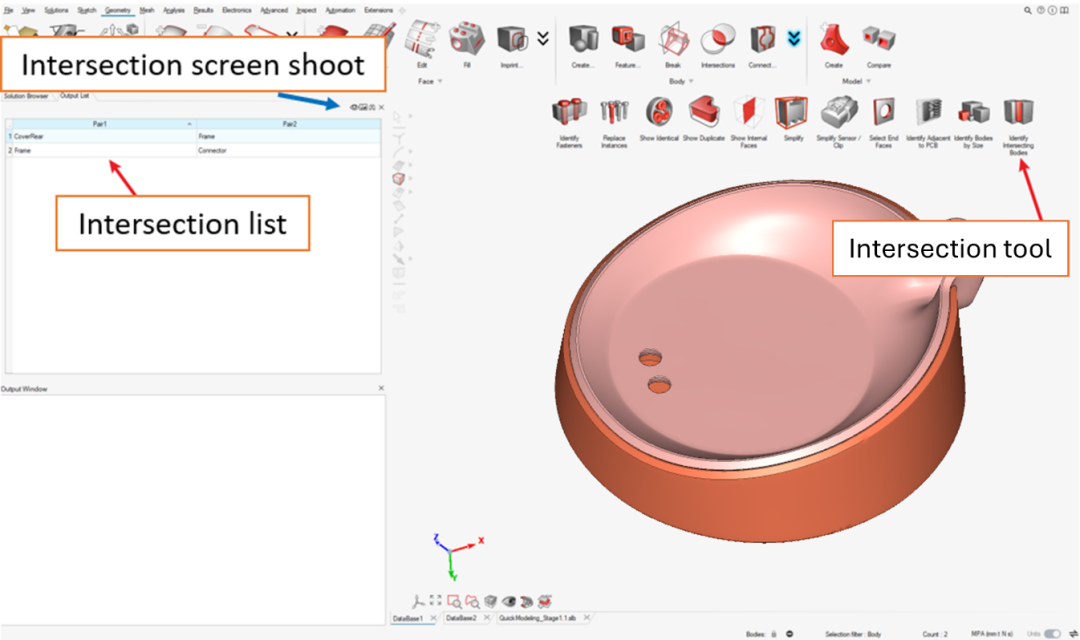Switch to the Solution Browser tab
The image size is (1080, 640).
point(25,96)
